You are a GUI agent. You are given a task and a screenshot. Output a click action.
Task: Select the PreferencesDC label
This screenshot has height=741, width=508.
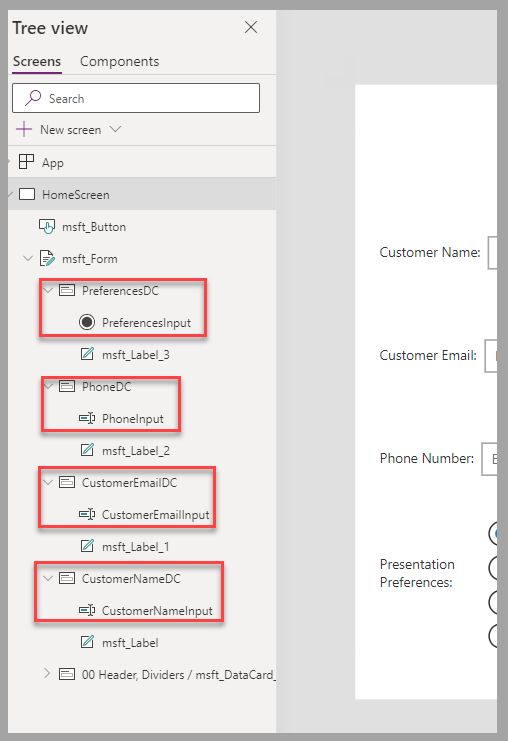[121, 291]
